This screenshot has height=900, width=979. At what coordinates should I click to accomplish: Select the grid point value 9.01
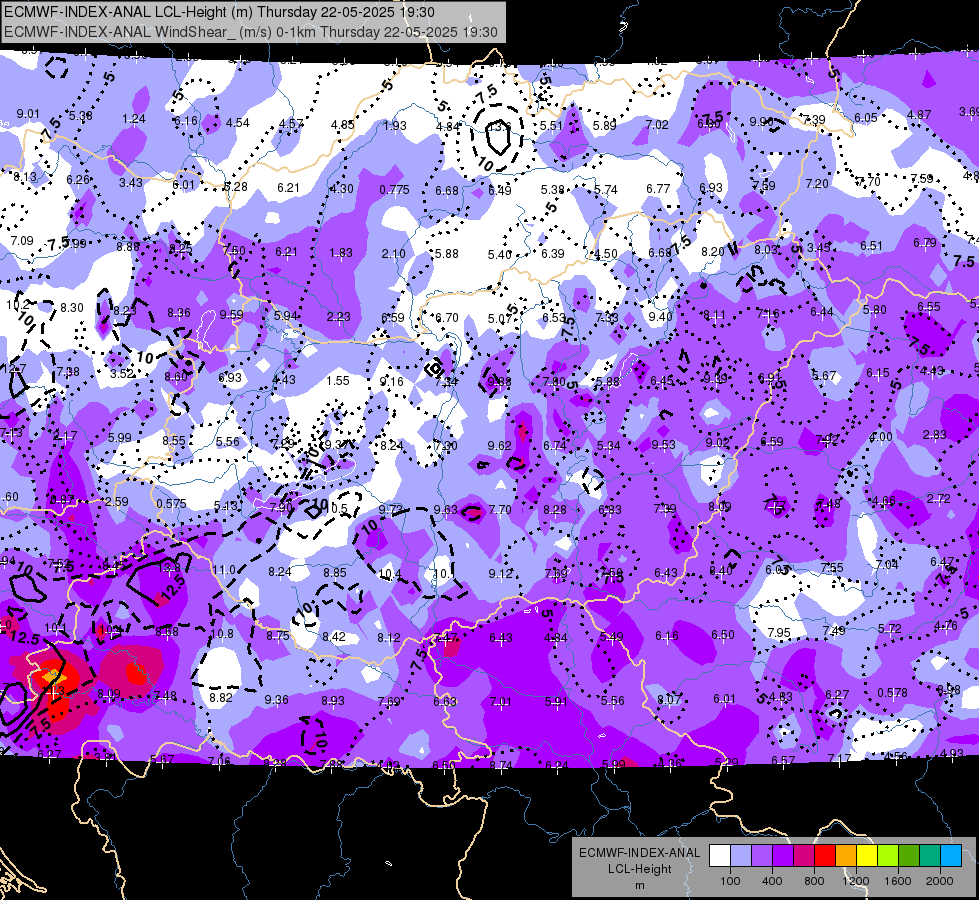[x=28, y=114]
